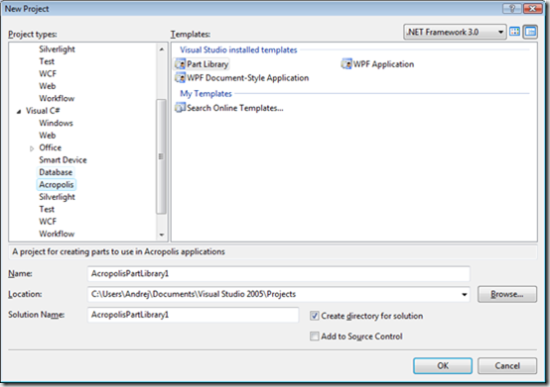Click inside the Solution Name field

(x=193, y=315)
